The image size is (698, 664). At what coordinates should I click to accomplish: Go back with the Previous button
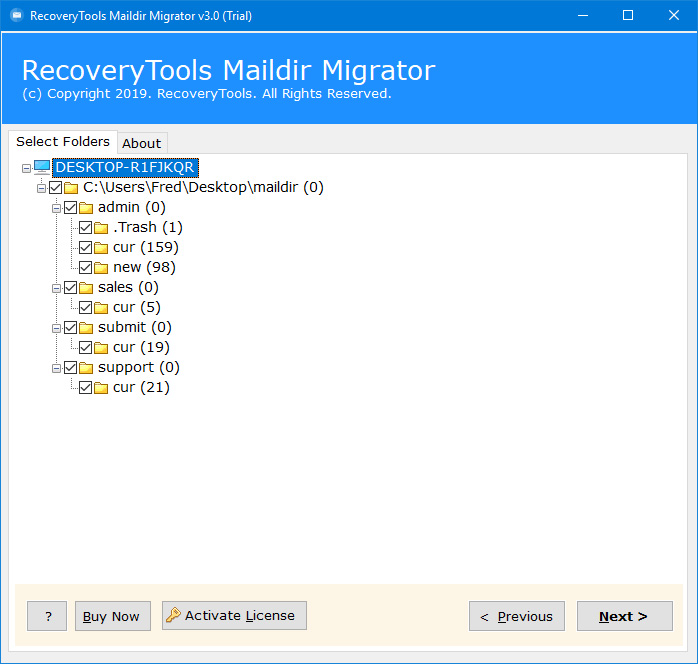(517, 616)
